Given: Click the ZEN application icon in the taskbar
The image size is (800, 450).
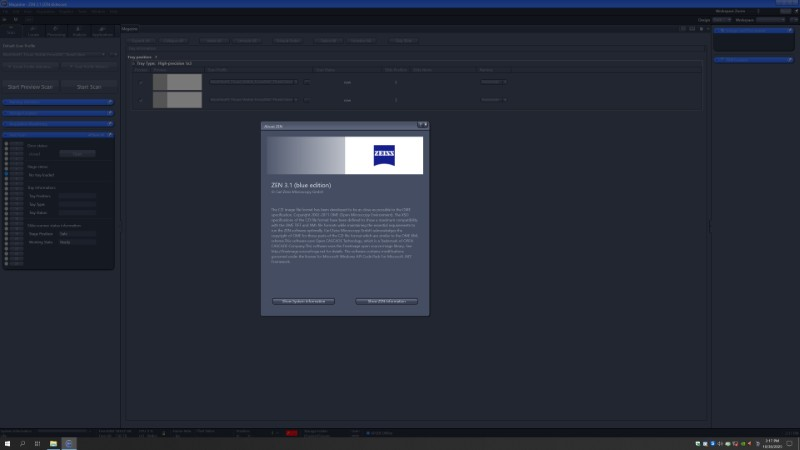Looking at the screenshot, I should coord(70,442).
